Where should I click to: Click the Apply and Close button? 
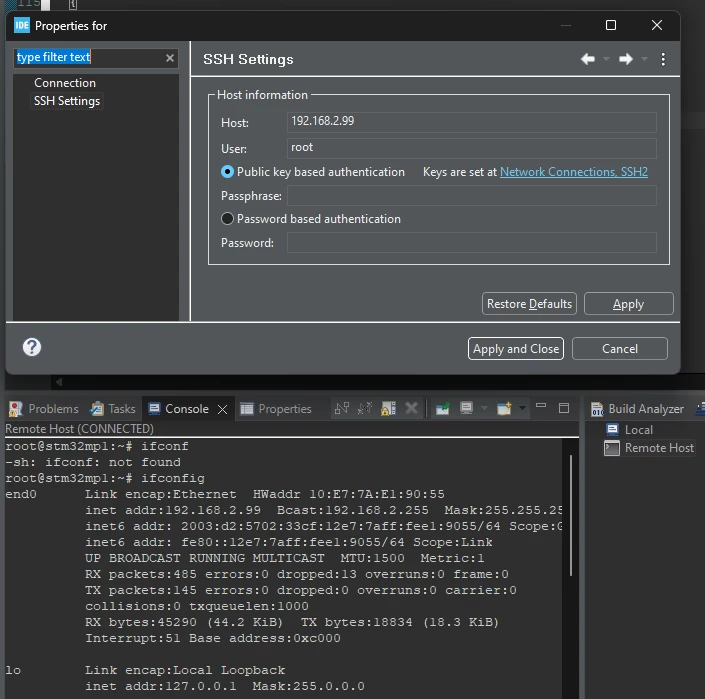coord(516,349)
